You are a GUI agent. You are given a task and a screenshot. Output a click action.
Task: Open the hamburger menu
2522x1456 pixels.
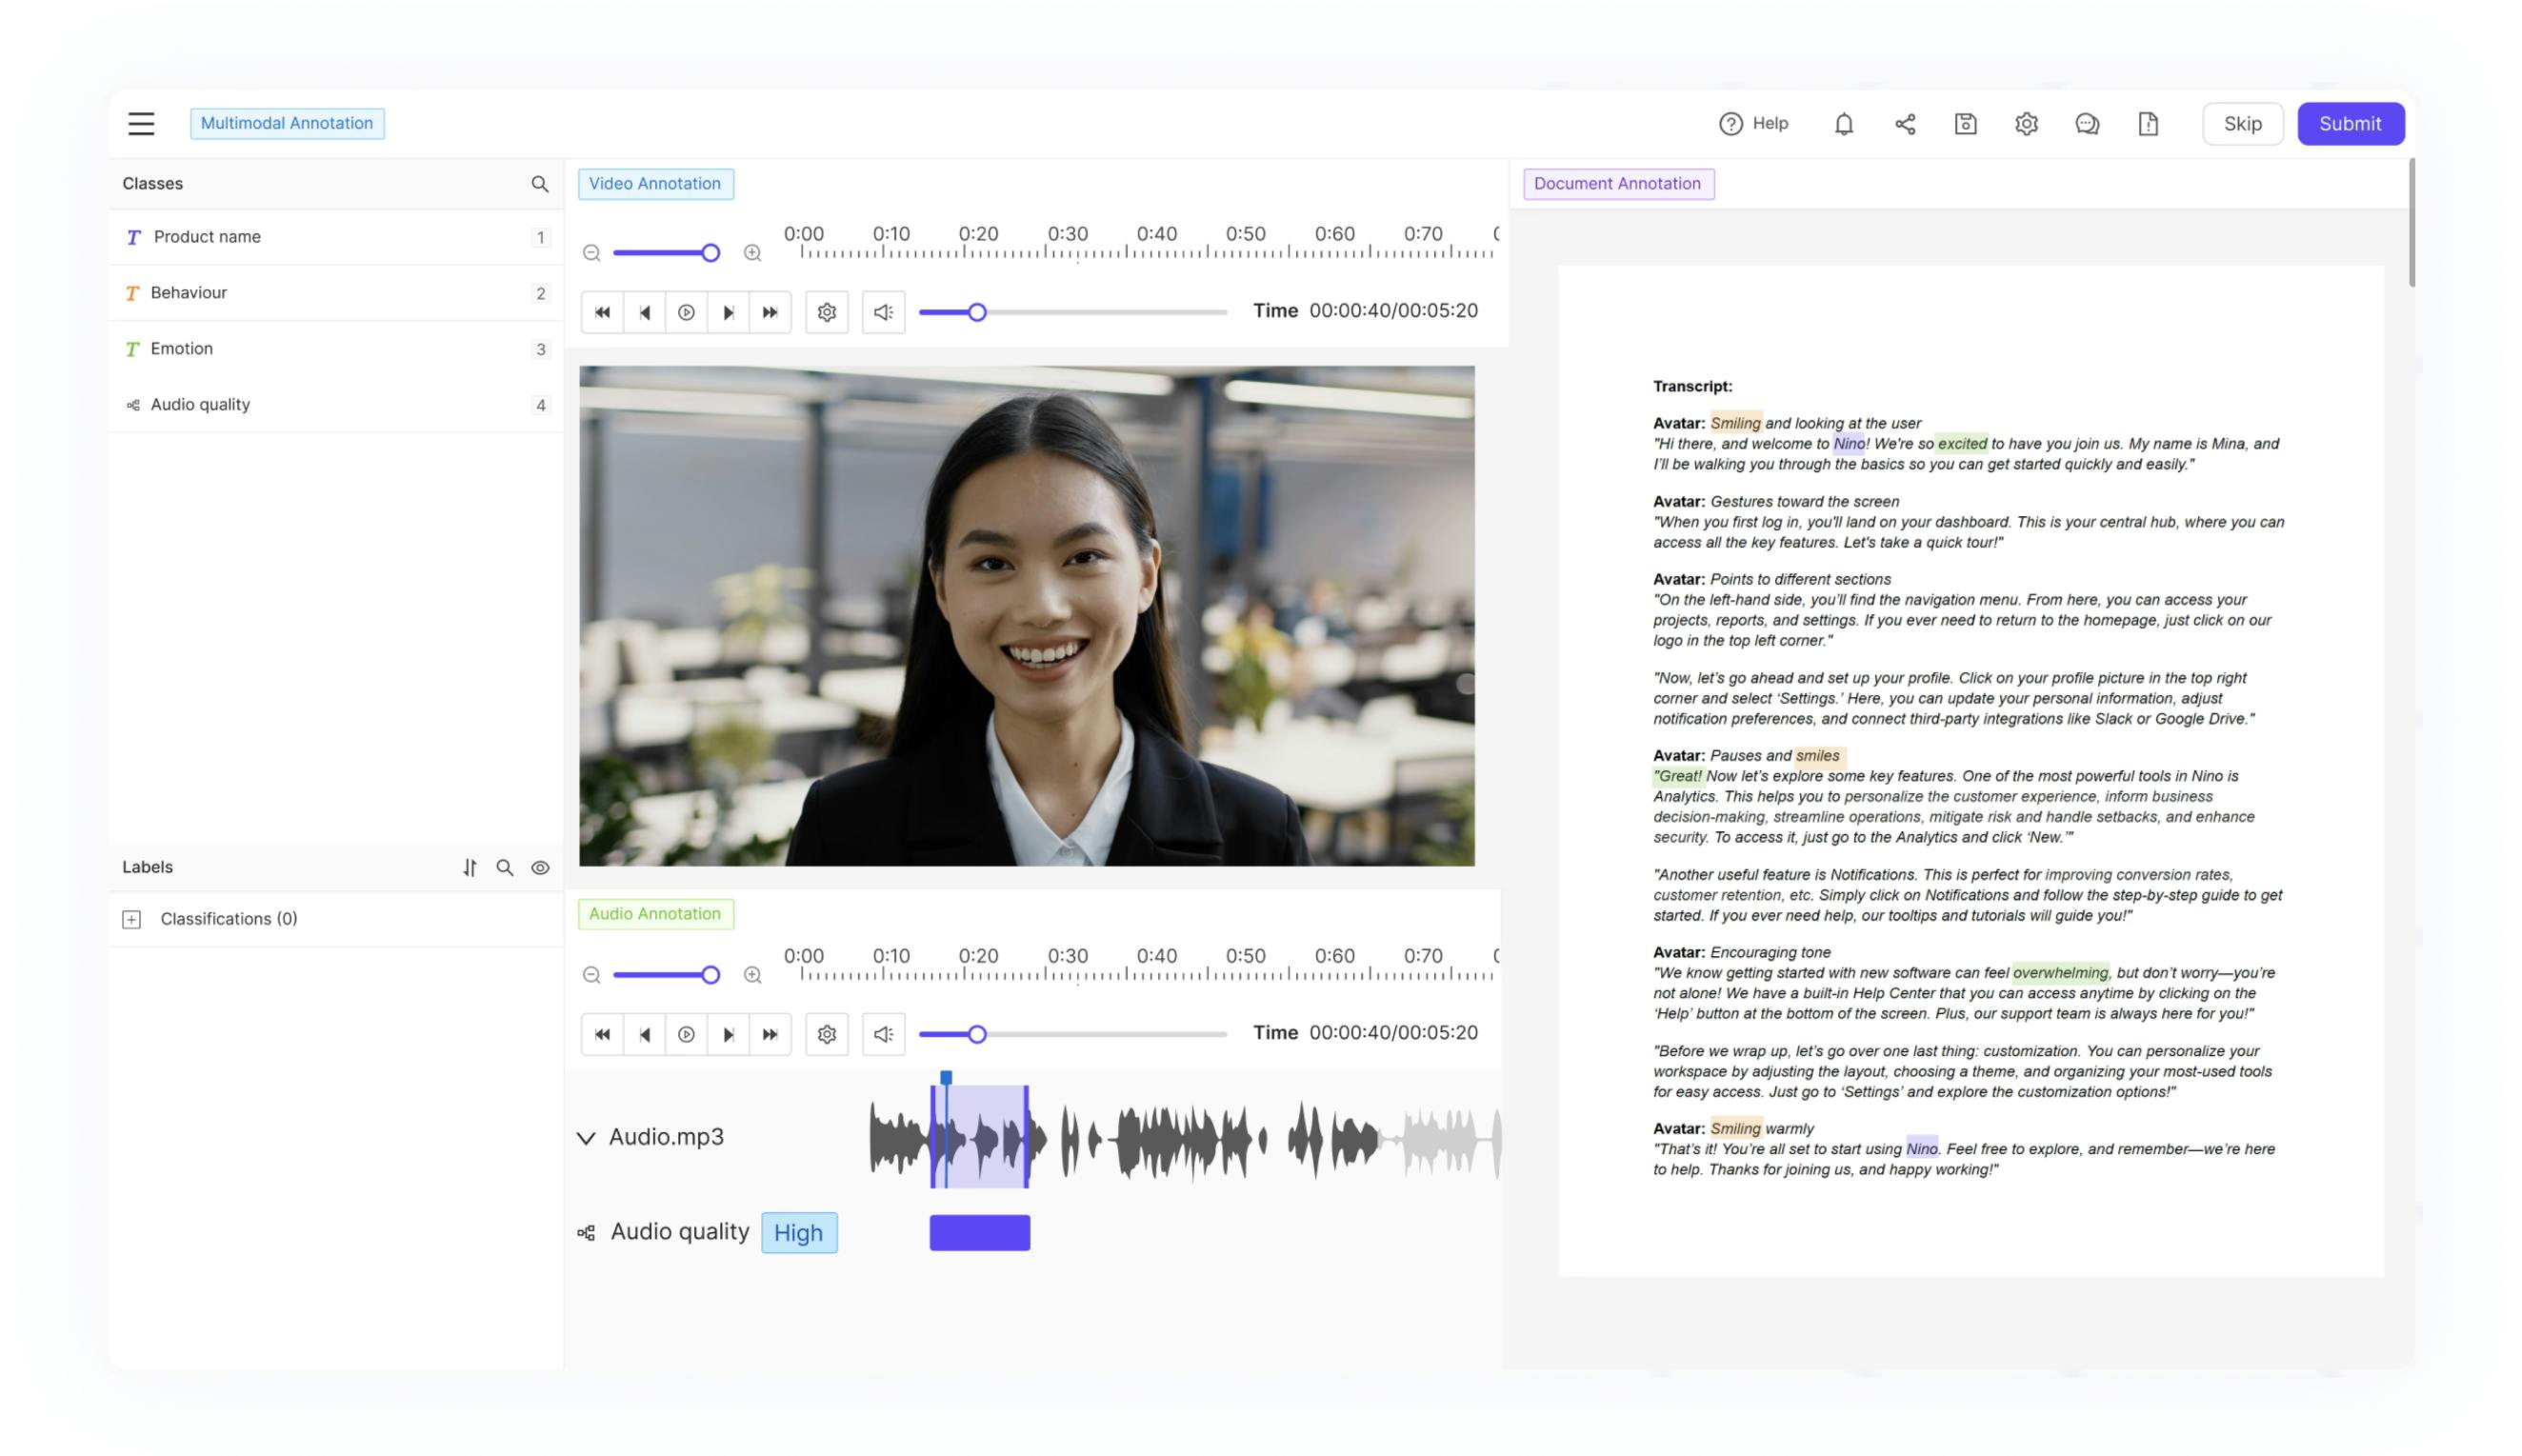click(141, 123)
